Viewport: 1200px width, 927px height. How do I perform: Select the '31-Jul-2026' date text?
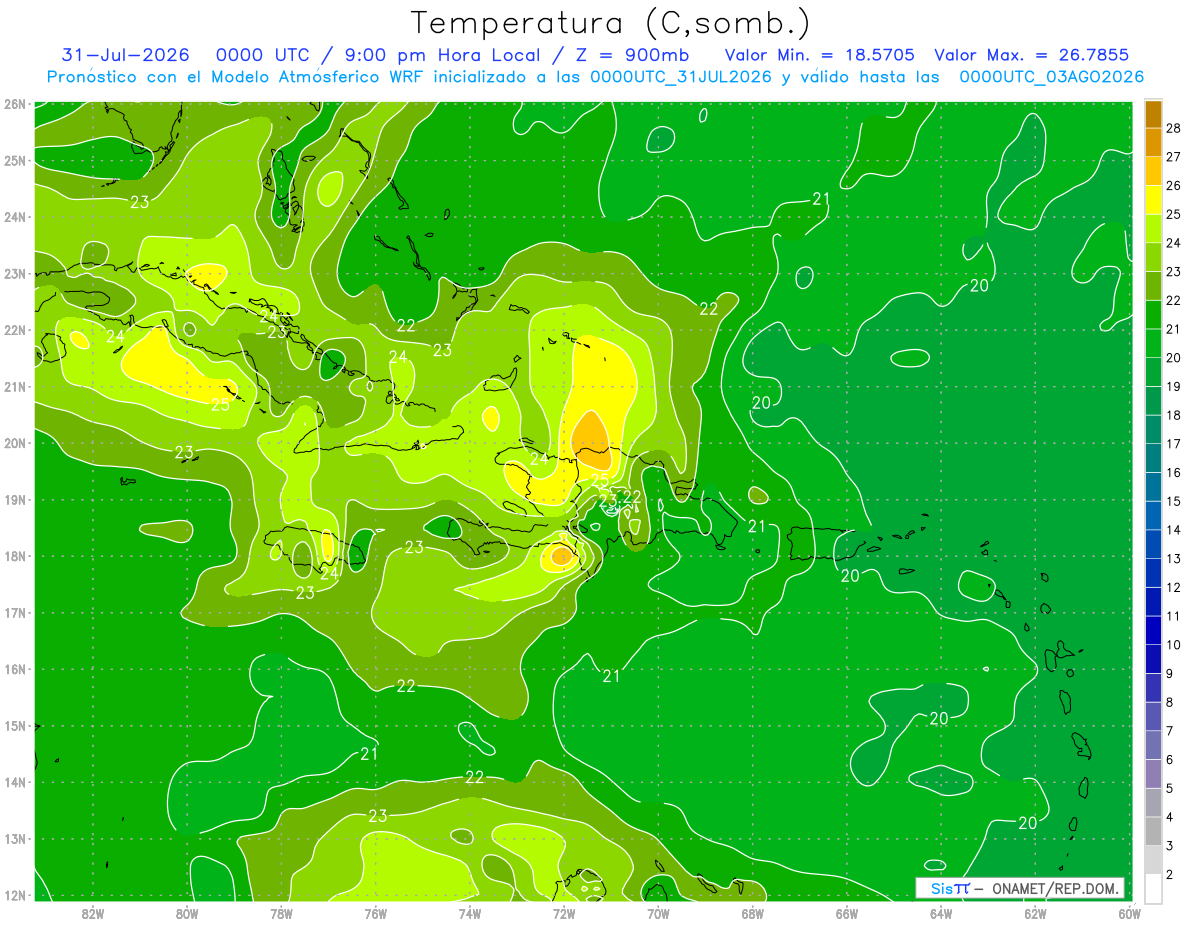click(x=126, y=55)
